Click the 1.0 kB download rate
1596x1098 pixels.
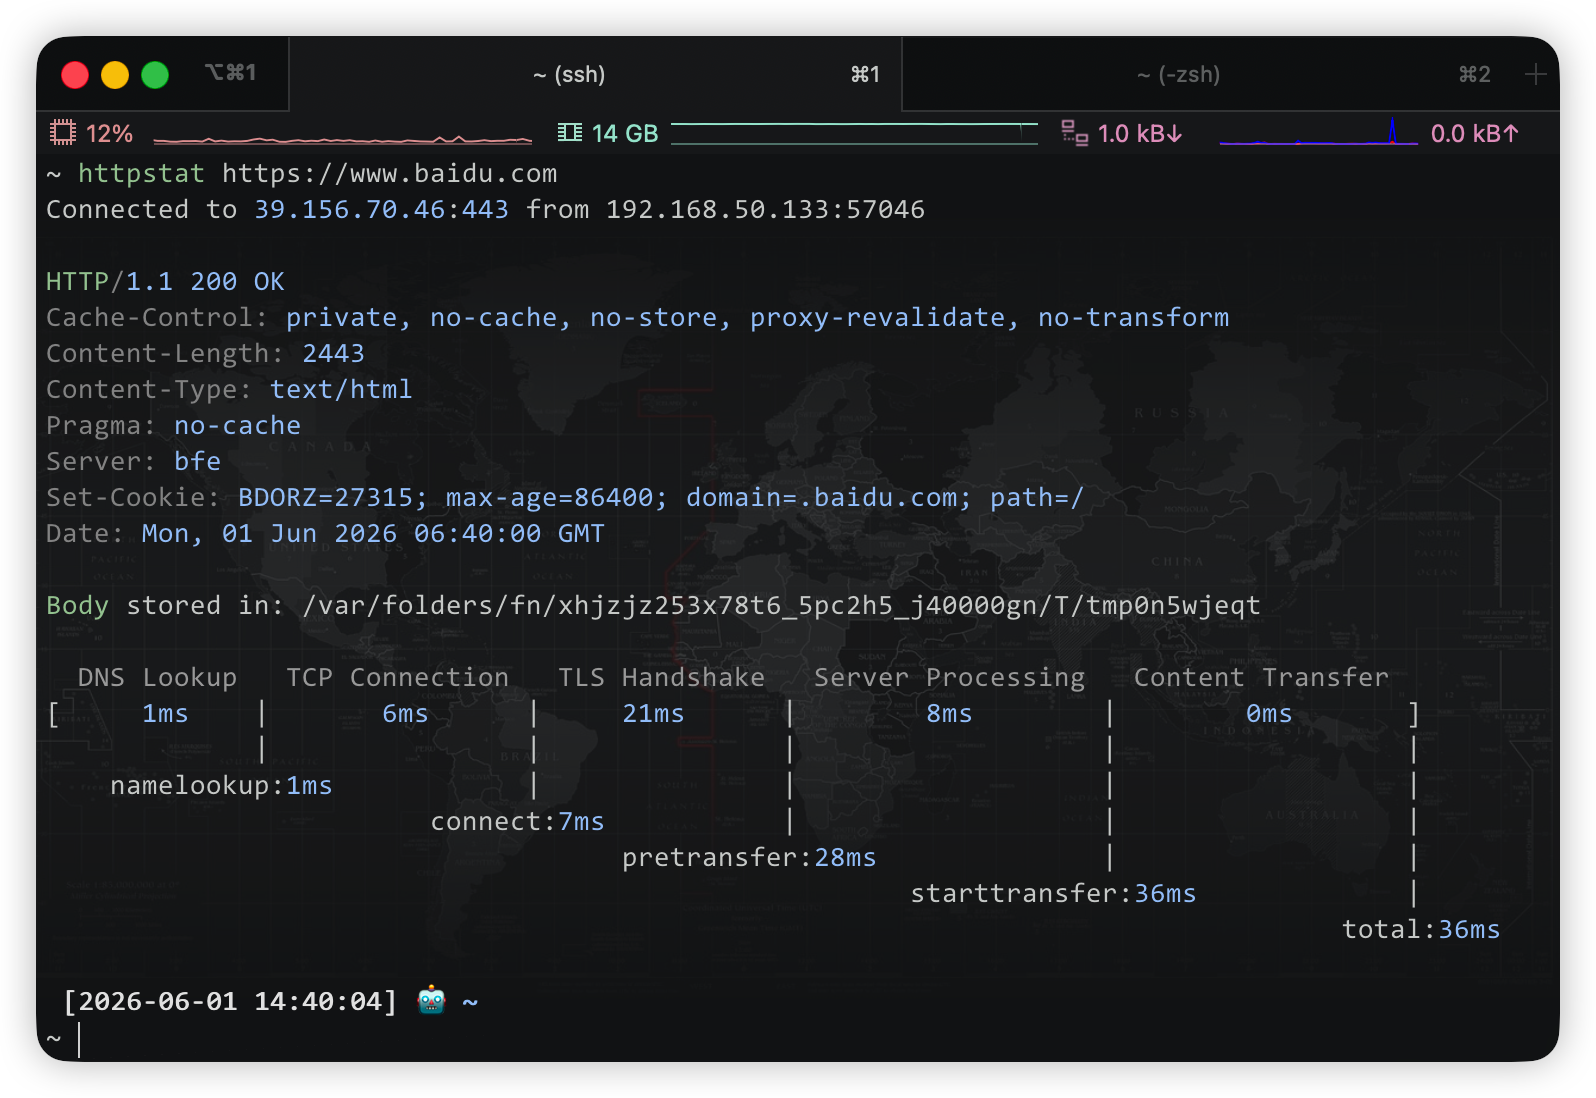click(x=1140, y=133)
